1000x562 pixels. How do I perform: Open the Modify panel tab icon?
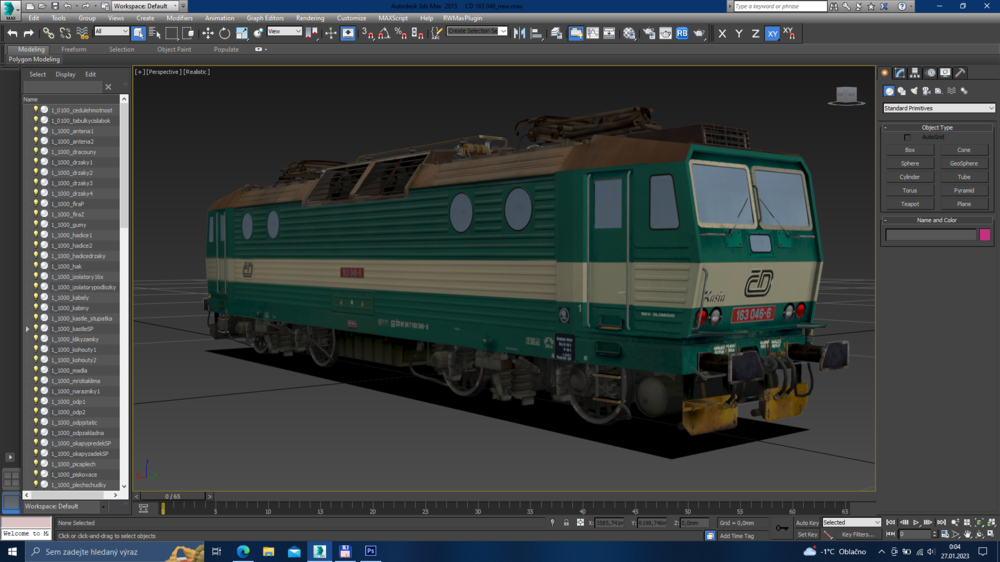point(900,73)
